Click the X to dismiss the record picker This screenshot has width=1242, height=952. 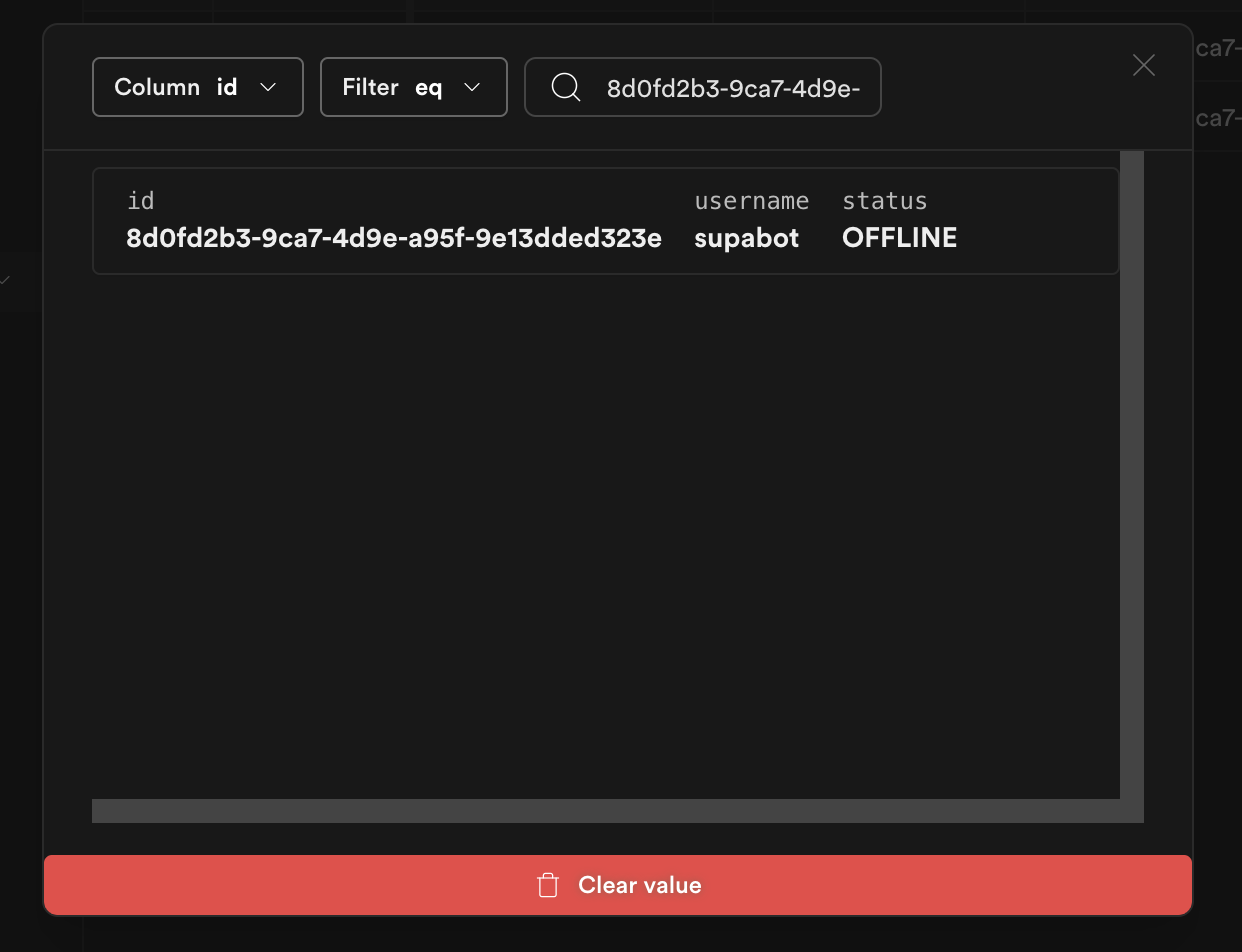tap(1143, 65)
